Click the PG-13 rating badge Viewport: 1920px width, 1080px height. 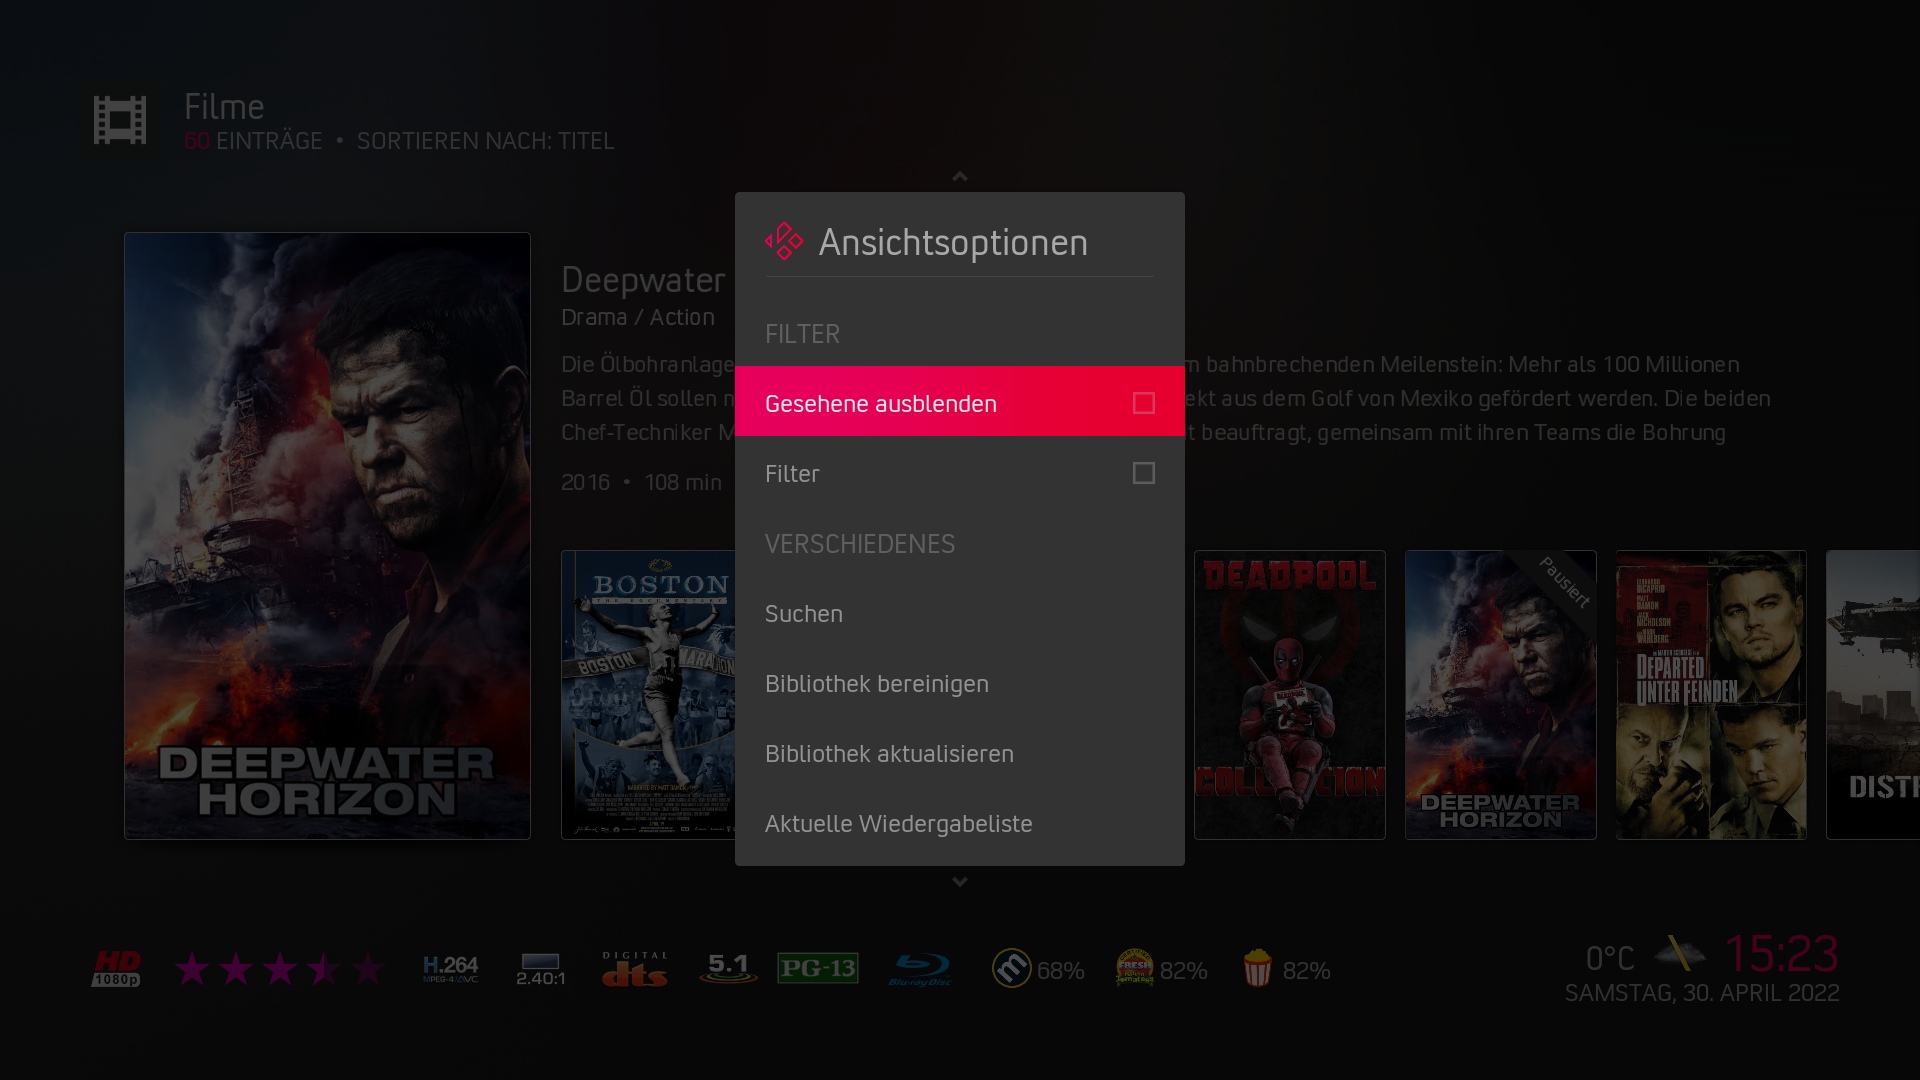[818, 968]
